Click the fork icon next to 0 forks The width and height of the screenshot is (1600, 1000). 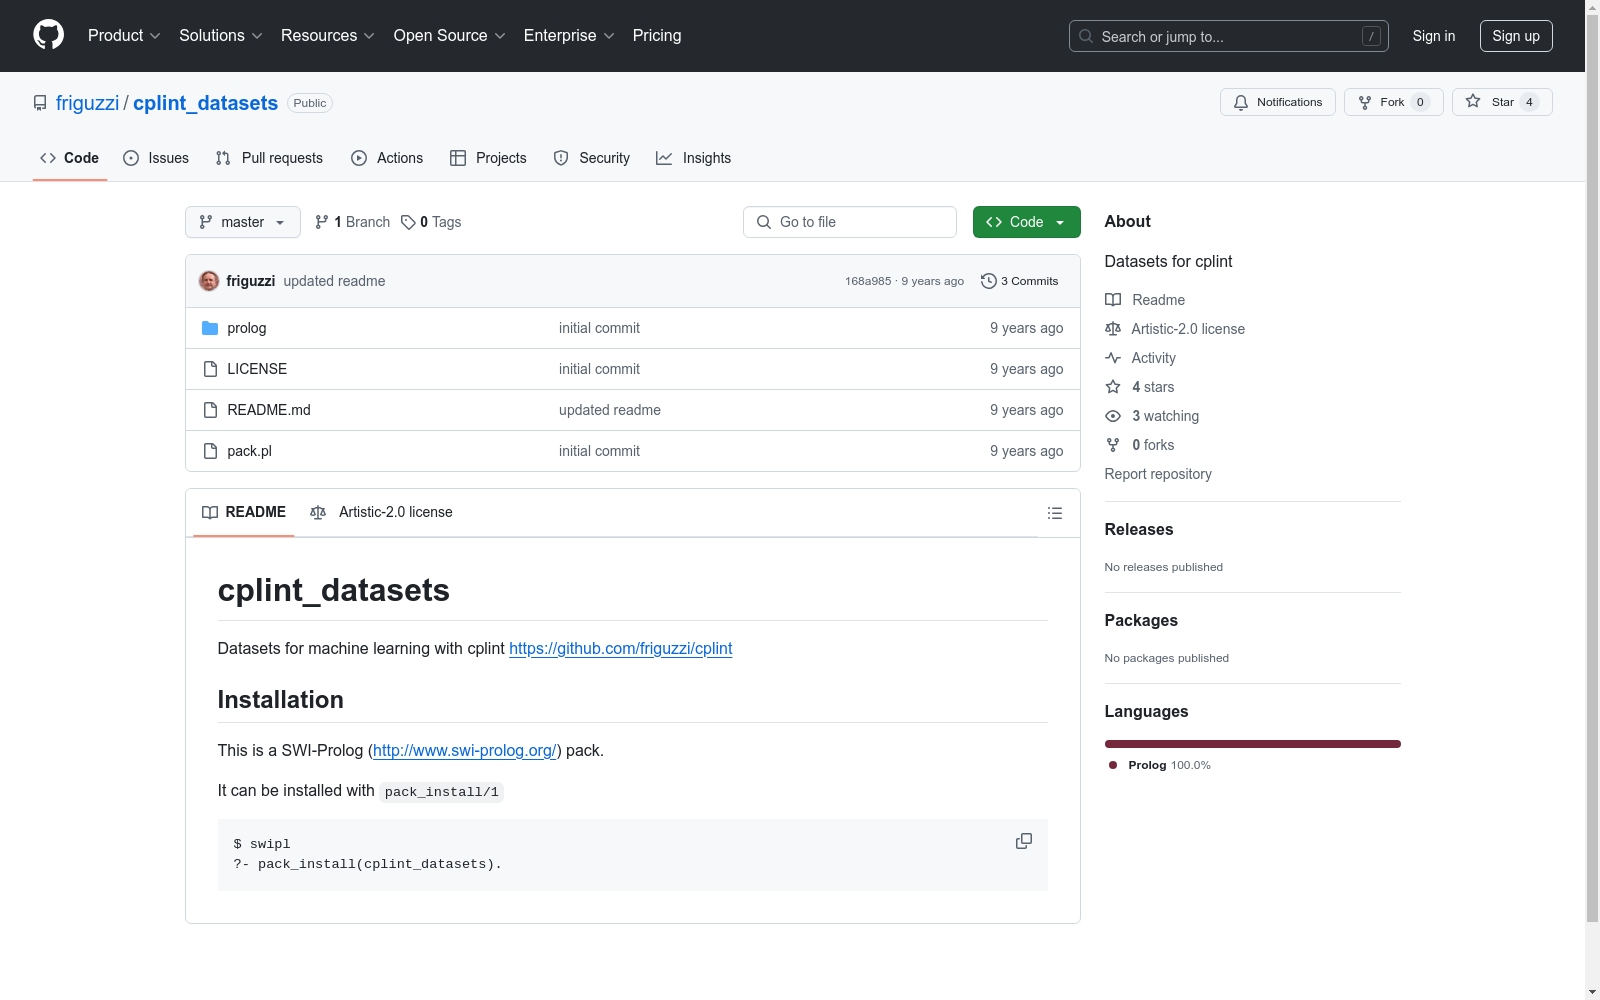coord(1113,445)
